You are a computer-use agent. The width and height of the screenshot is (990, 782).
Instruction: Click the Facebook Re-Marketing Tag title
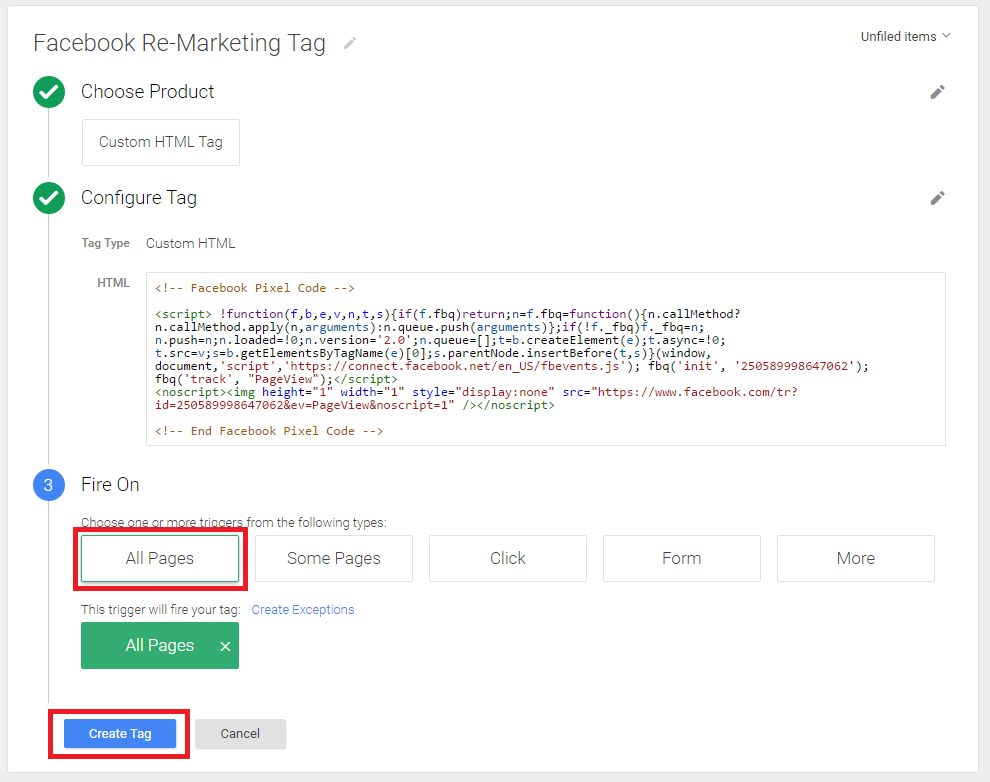179,43
